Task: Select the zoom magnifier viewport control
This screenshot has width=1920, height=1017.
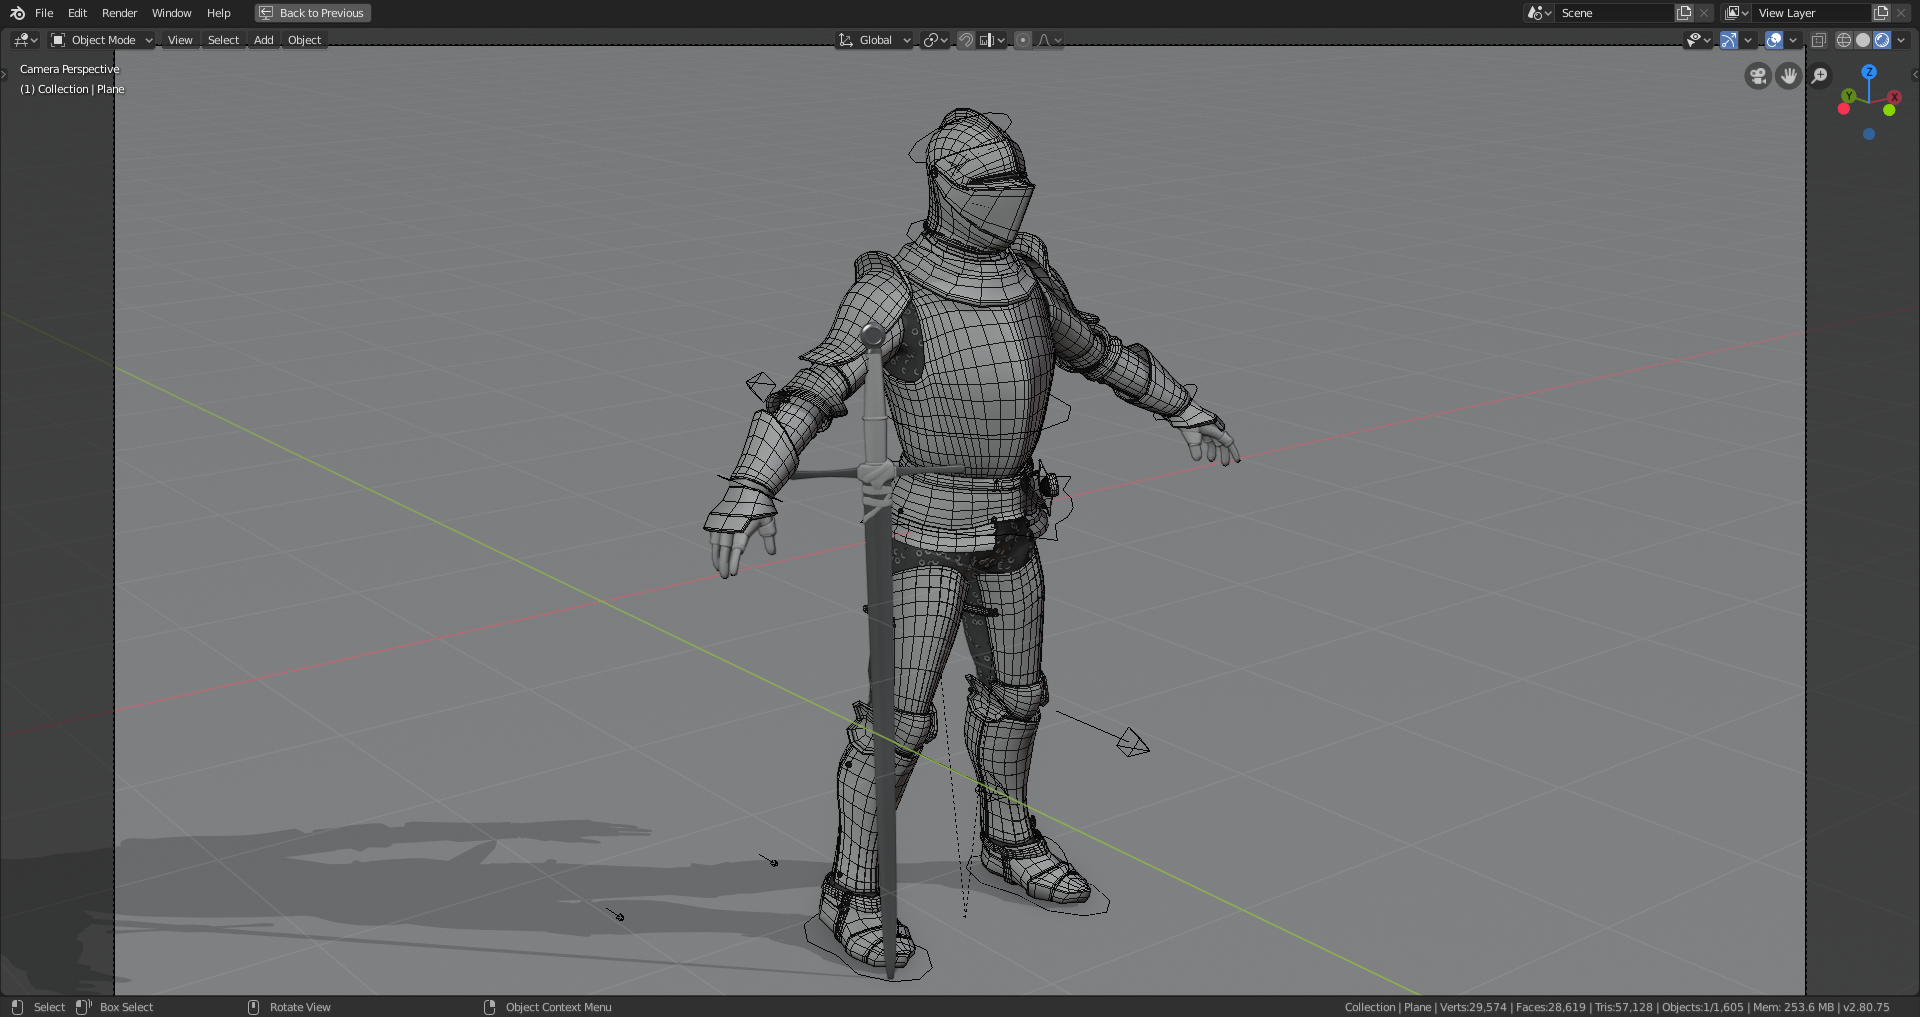Action: click(x=1820, y=75)
